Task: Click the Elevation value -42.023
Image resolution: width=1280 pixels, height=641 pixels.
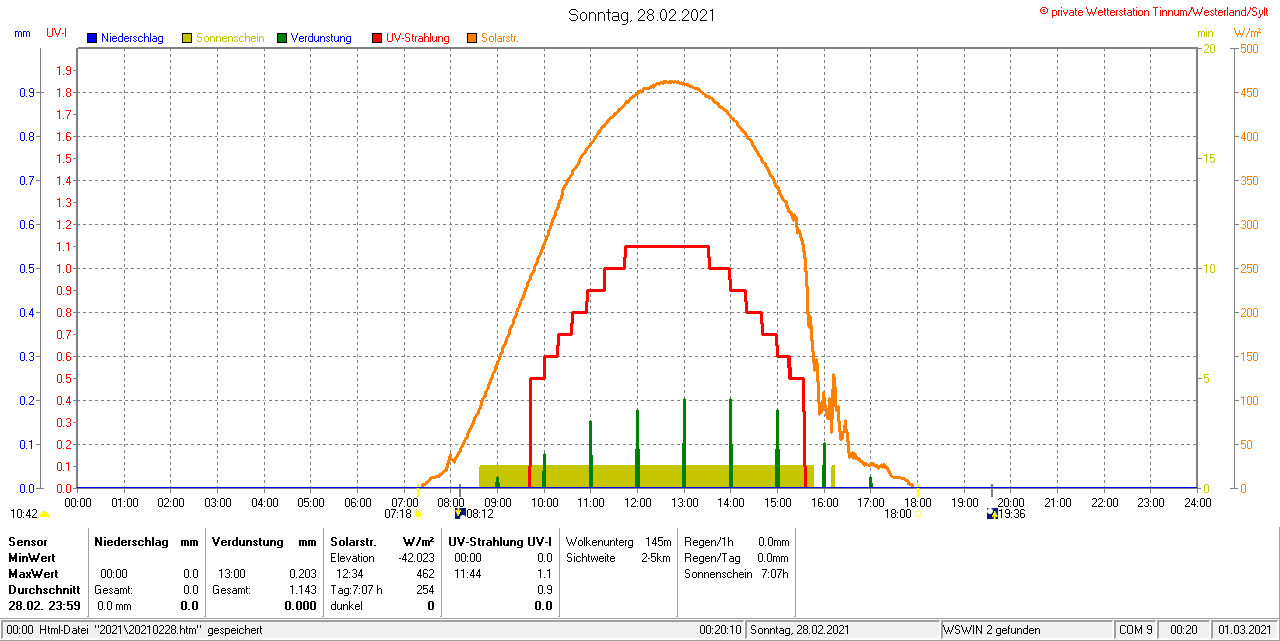Action: tap(416, 558)
